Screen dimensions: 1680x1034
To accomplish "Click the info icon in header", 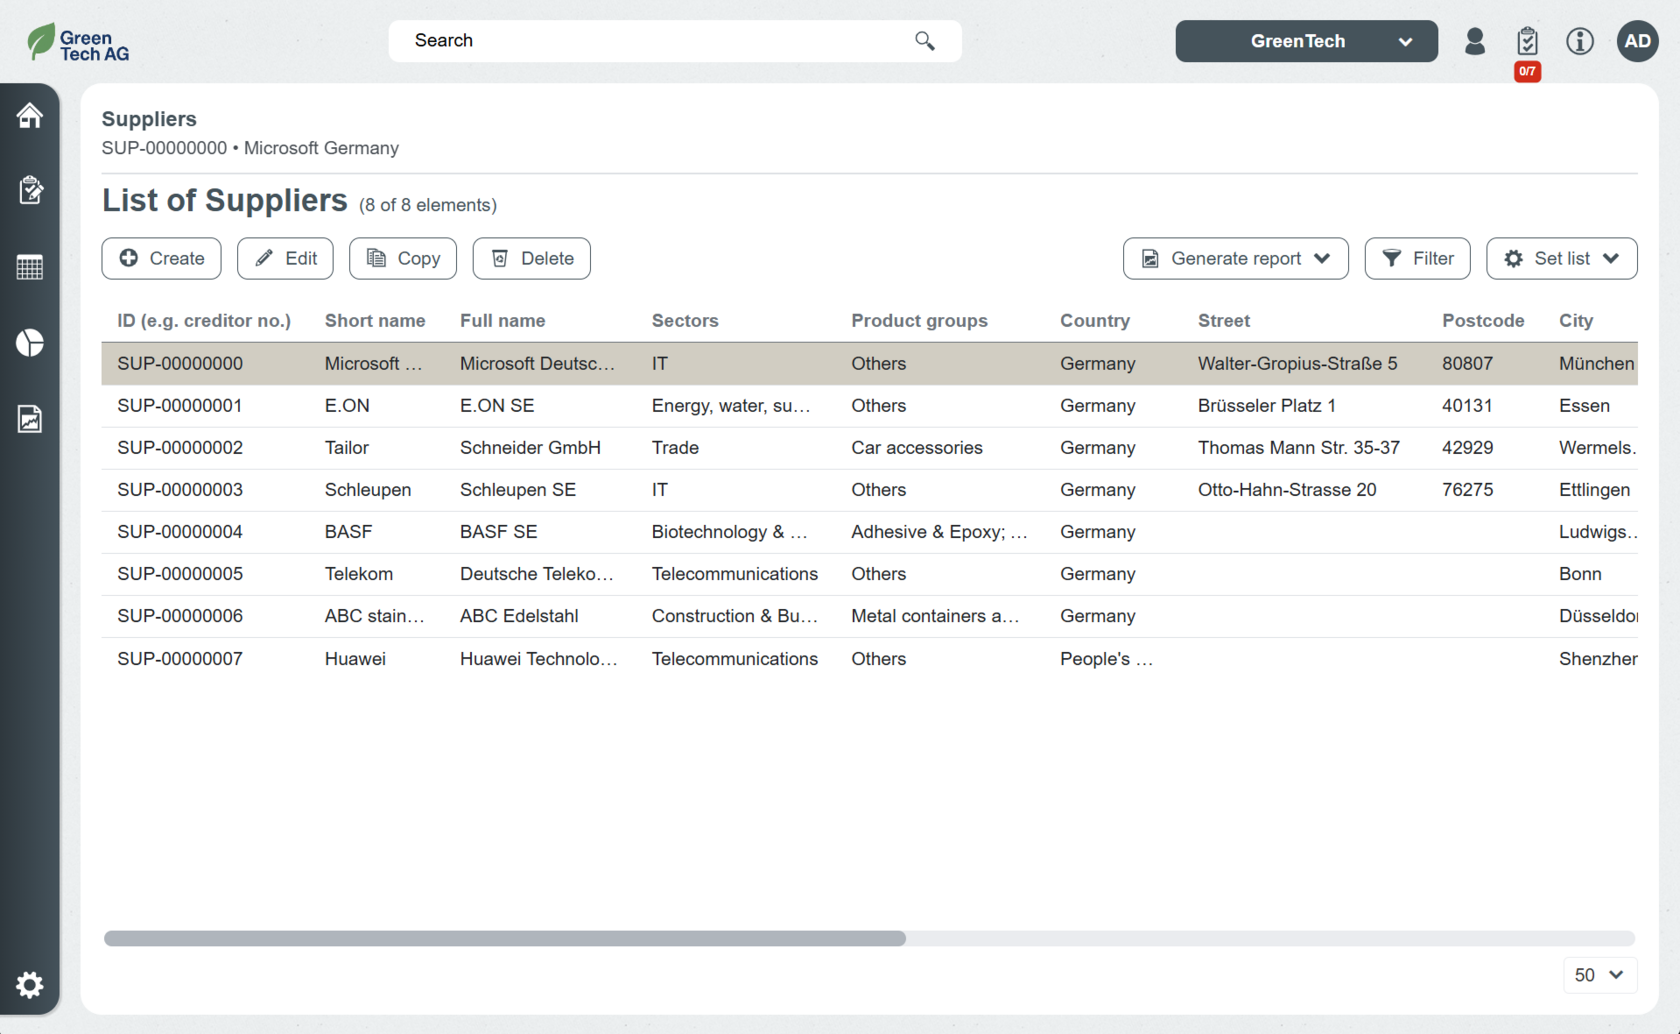I will click(1579, 41).
